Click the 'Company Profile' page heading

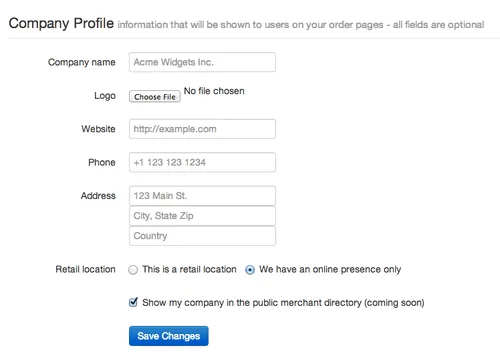(61, 23)
